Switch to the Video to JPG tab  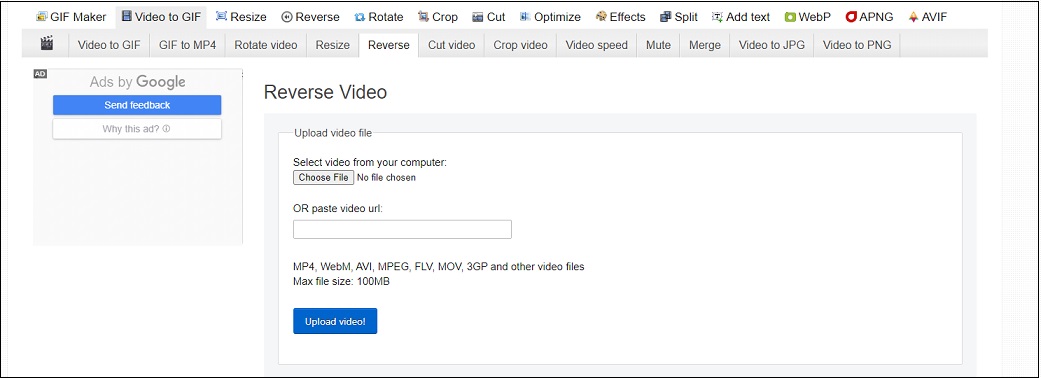click(x=771, y=45)
